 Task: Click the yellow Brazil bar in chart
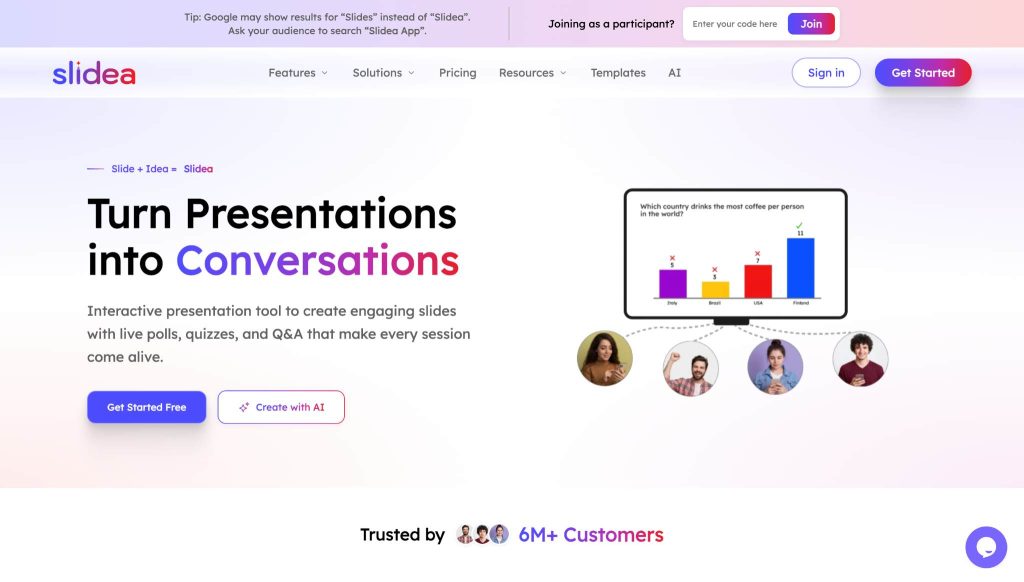715,289
